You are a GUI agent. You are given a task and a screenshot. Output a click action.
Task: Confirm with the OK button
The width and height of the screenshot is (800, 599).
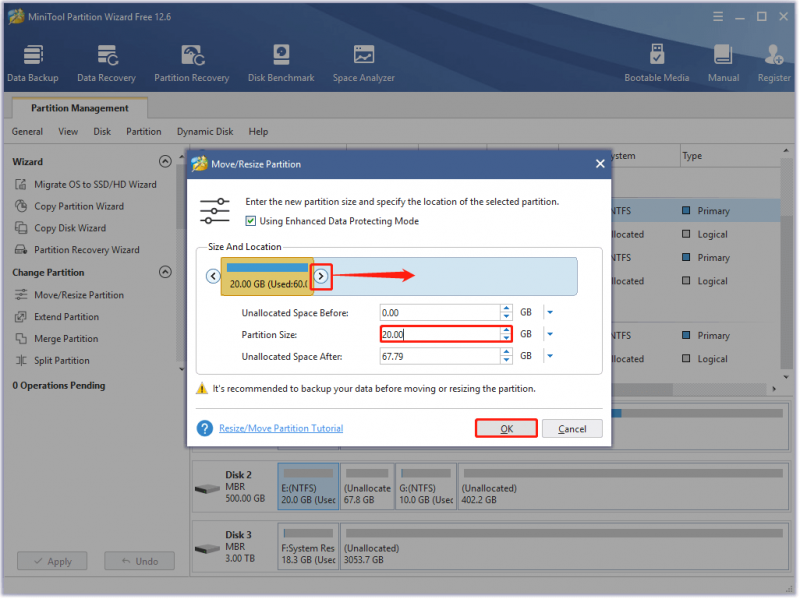click(506, 429)
